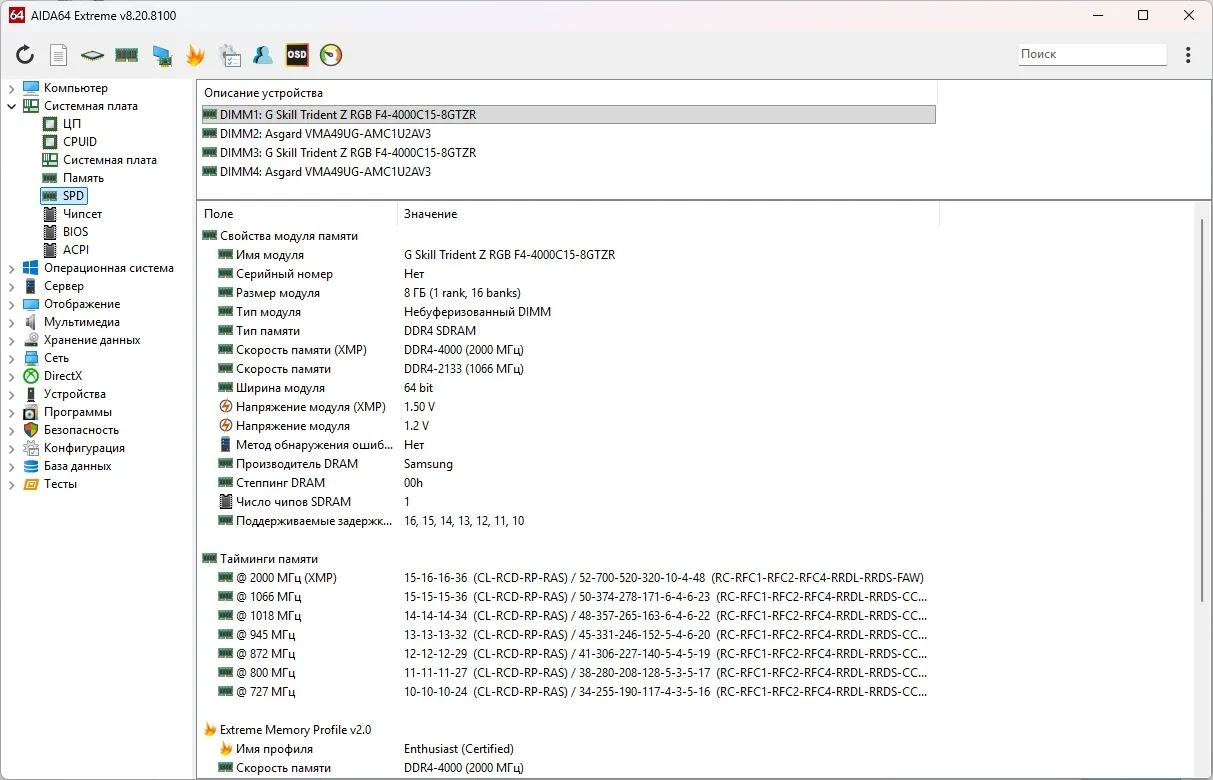
Task: Select the Системная плата child item
Action: point(110,160)
